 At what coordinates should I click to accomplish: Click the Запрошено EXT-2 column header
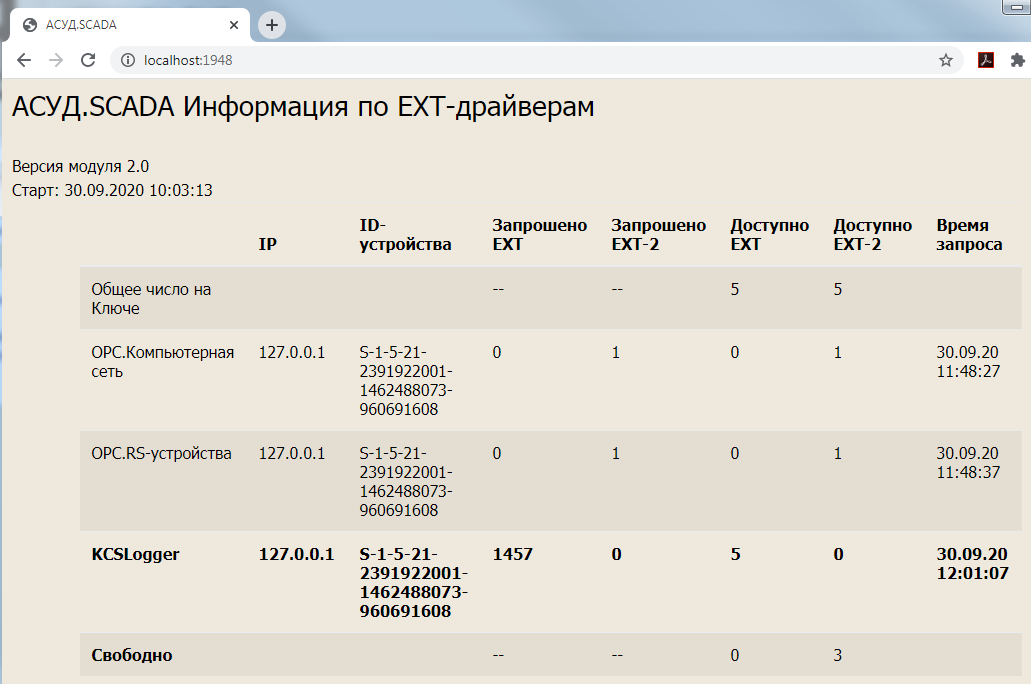click(658, 235)
